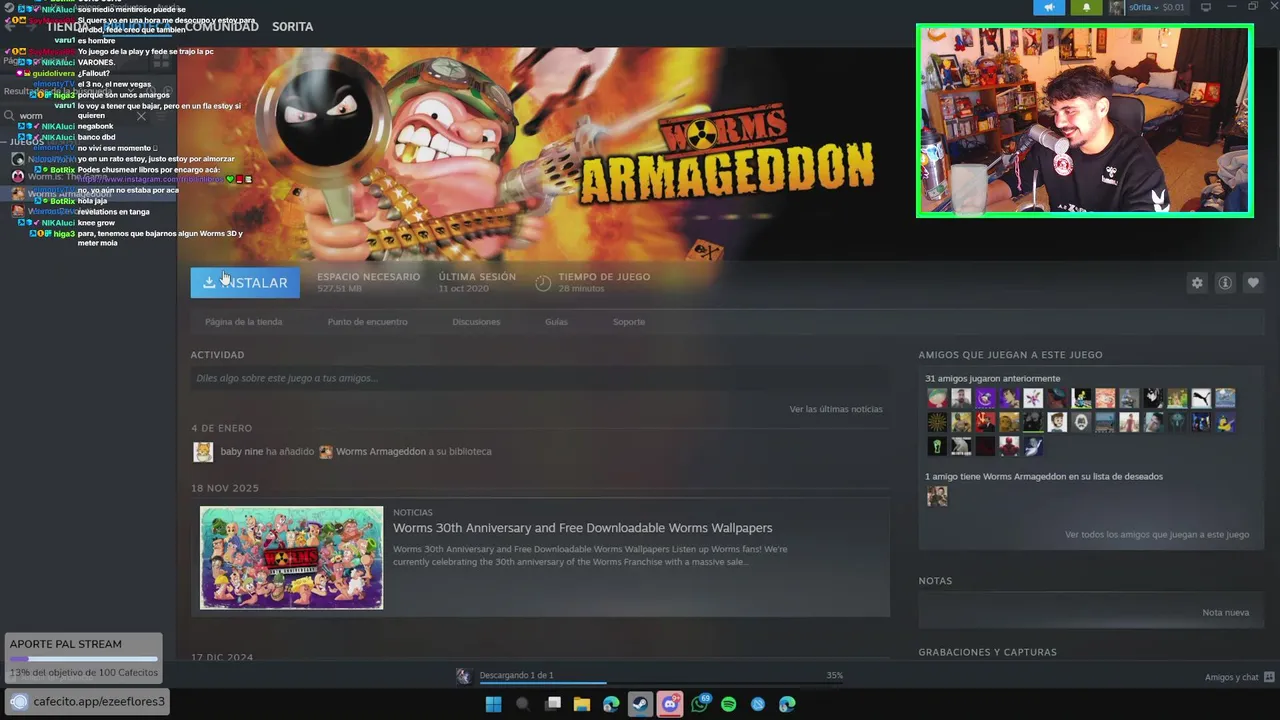Create a Nota nueva
Viewport: 1280px width, 720px height.
point(1225,613)
